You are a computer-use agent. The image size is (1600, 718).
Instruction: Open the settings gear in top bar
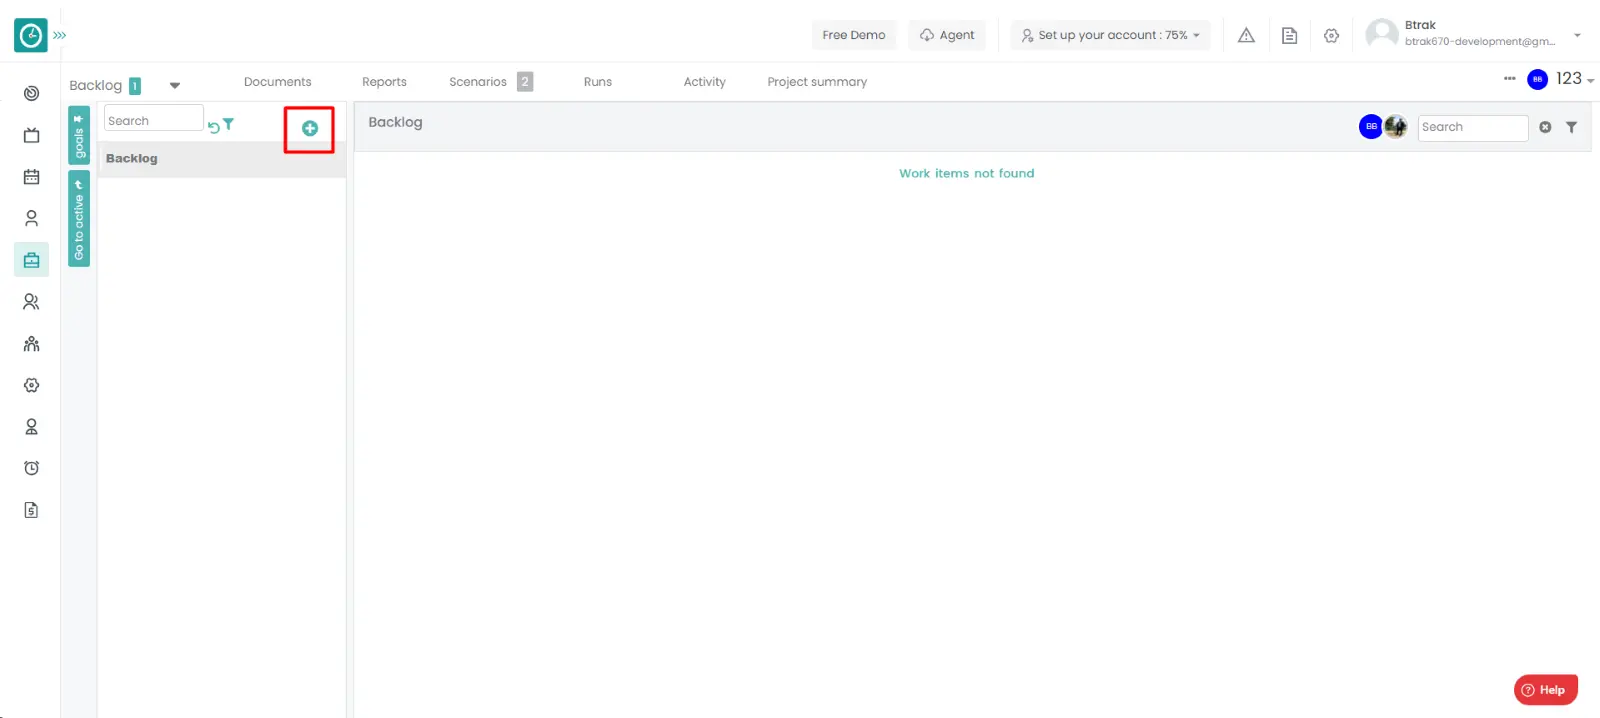point(1331,35)
